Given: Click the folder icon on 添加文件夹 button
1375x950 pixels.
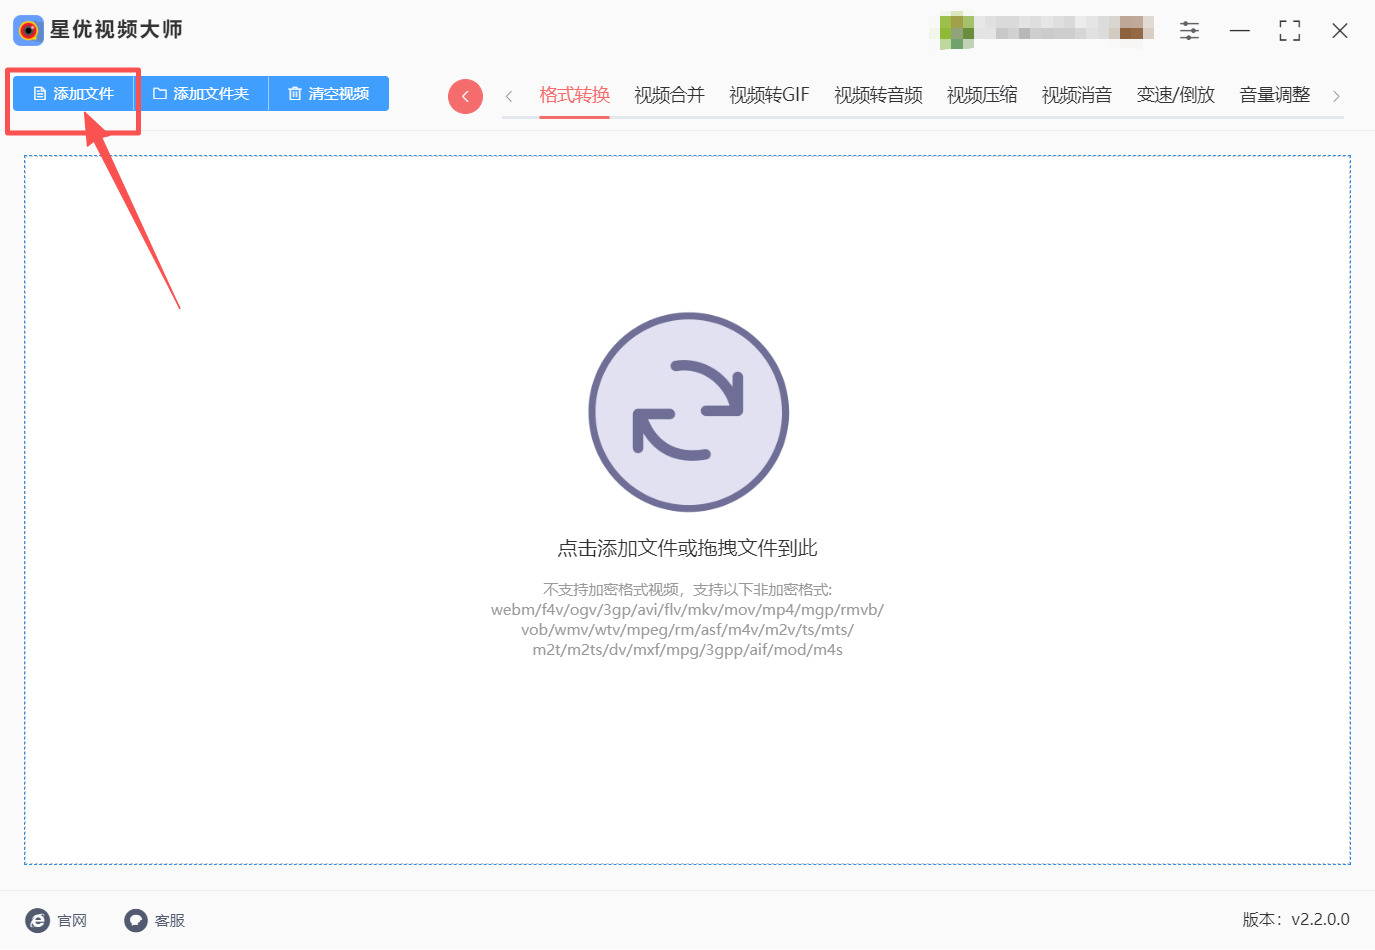Looking at the screenshot, I should (x=158, y=95).
